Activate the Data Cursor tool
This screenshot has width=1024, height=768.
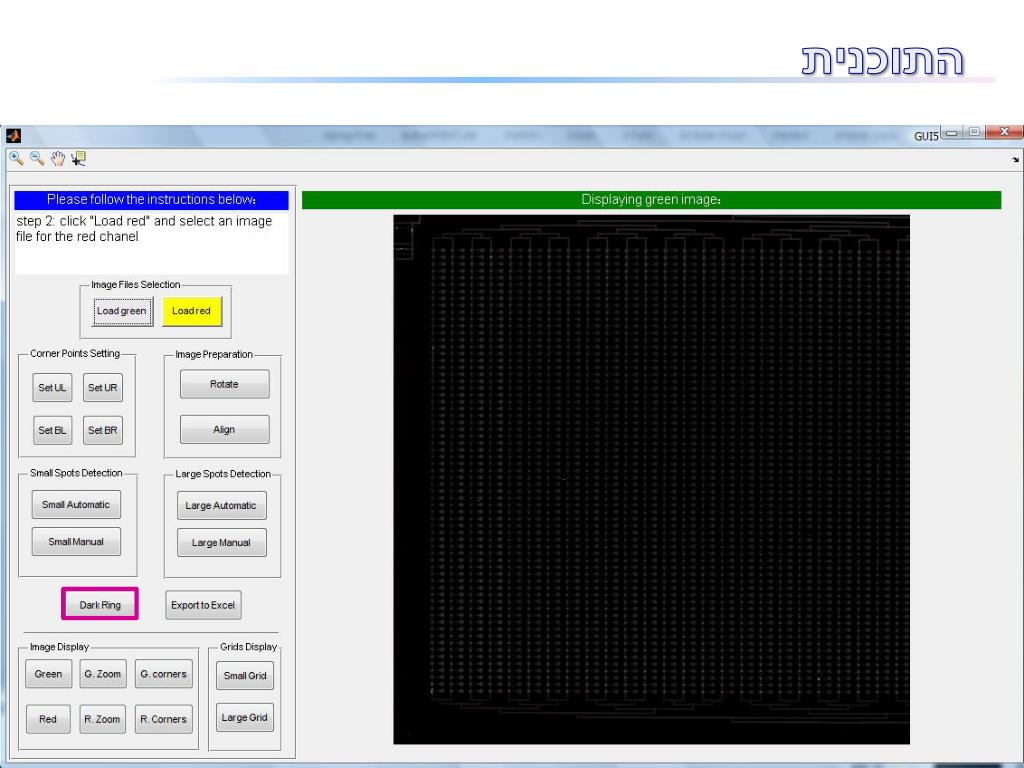(78, 158)
